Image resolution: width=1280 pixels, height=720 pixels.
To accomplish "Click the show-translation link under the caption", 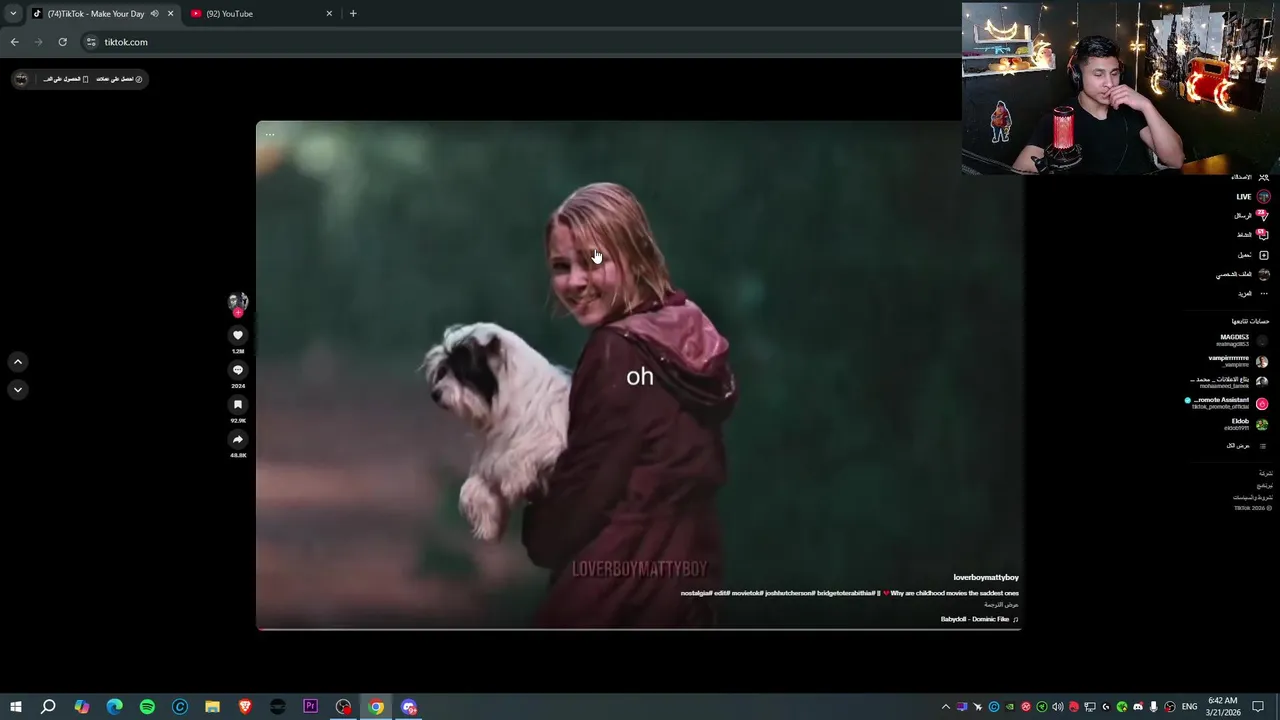I will [1001, 605].
